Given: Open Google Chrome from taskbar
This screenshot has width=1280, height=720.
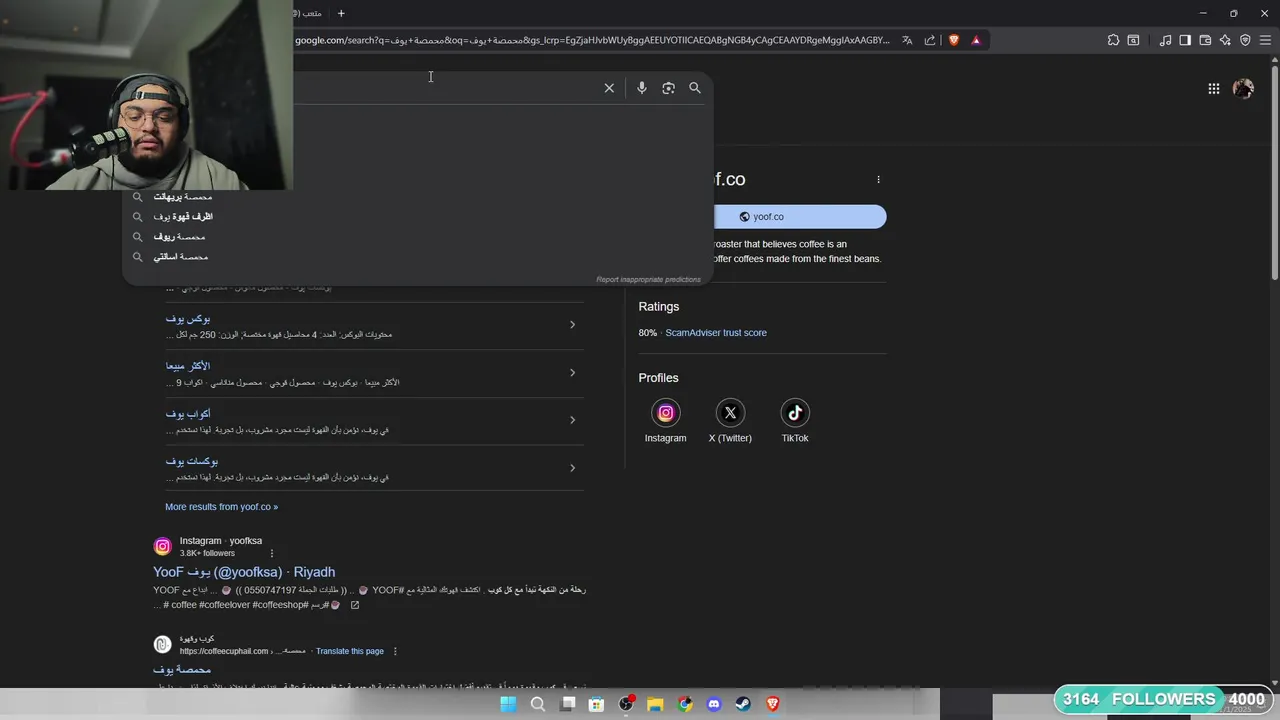Looking at the screenshot, I should pyautogui.click(x=685, y=704).
